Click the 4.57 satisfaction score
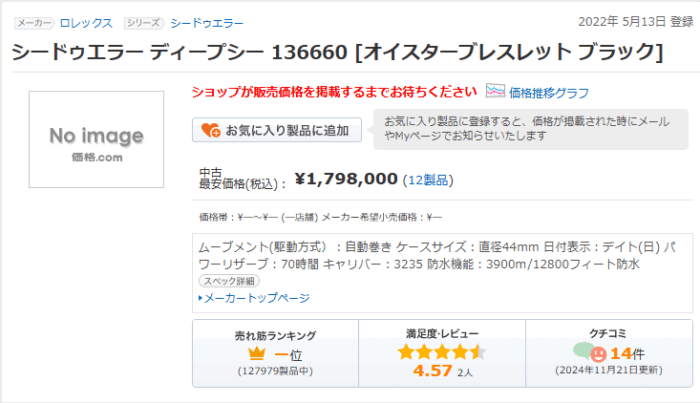This screenshot has width=700, height=403. 433,371
